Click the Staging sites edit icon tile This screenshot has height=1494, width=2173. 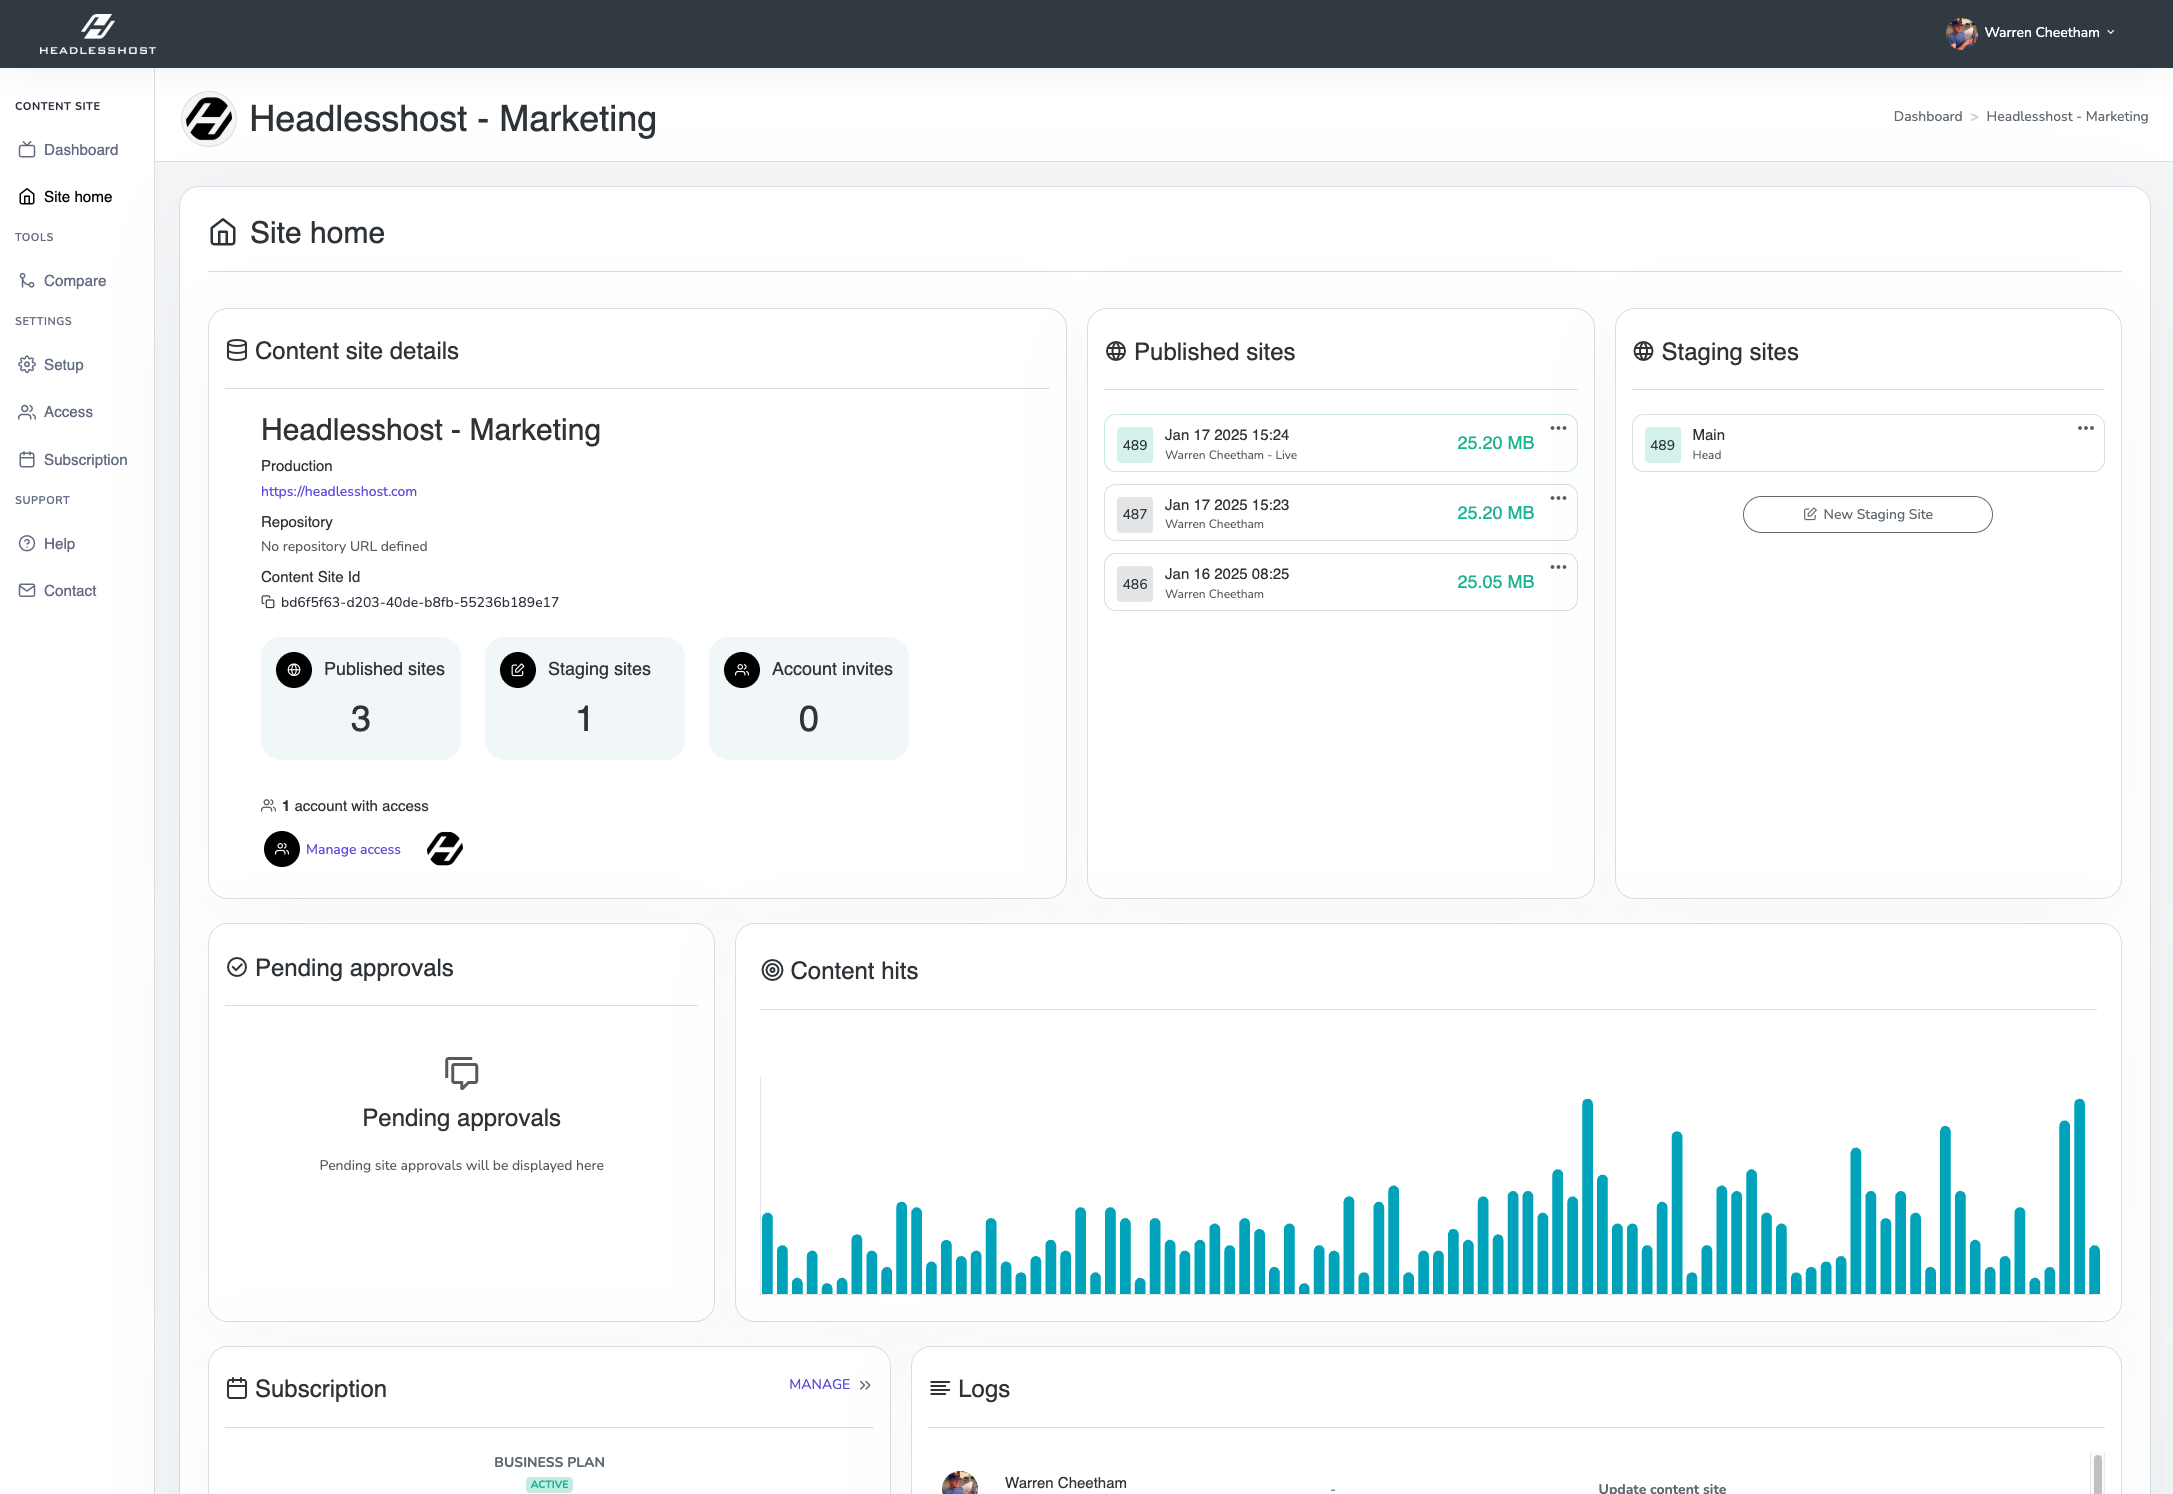tap(518, 670)
